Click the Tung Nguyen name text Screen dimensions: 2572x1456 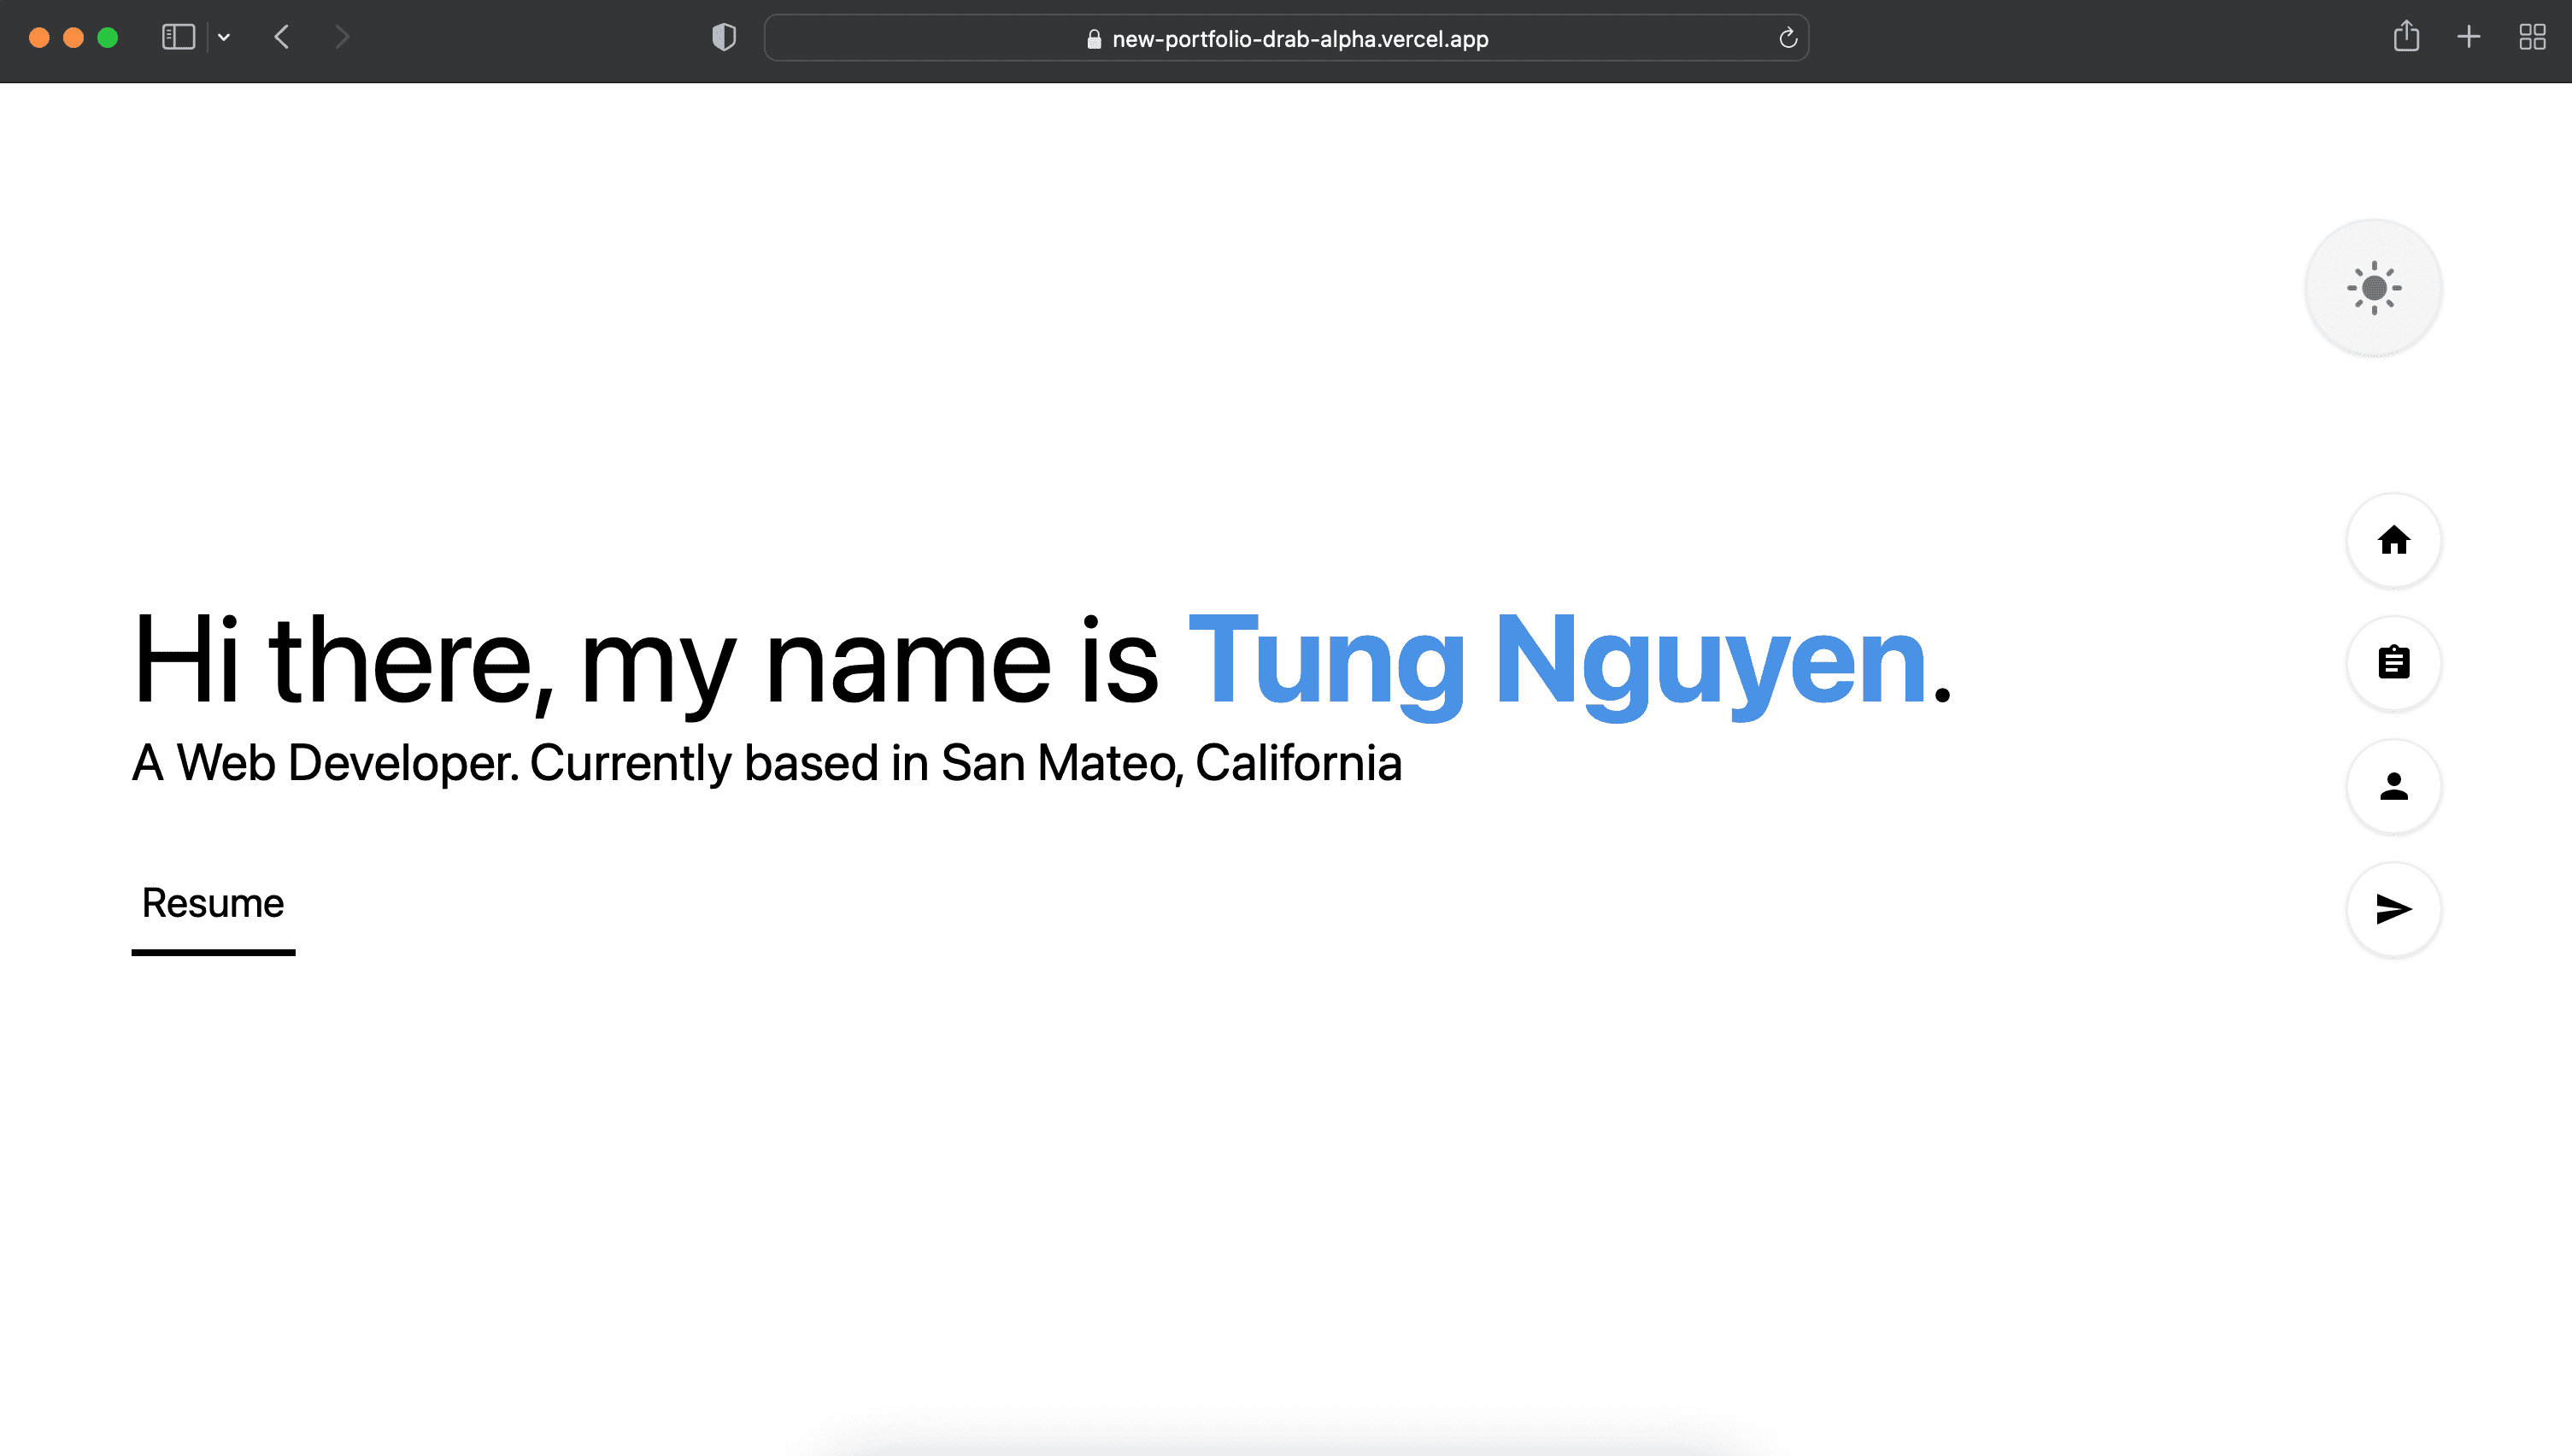(x=1556, y=661)
